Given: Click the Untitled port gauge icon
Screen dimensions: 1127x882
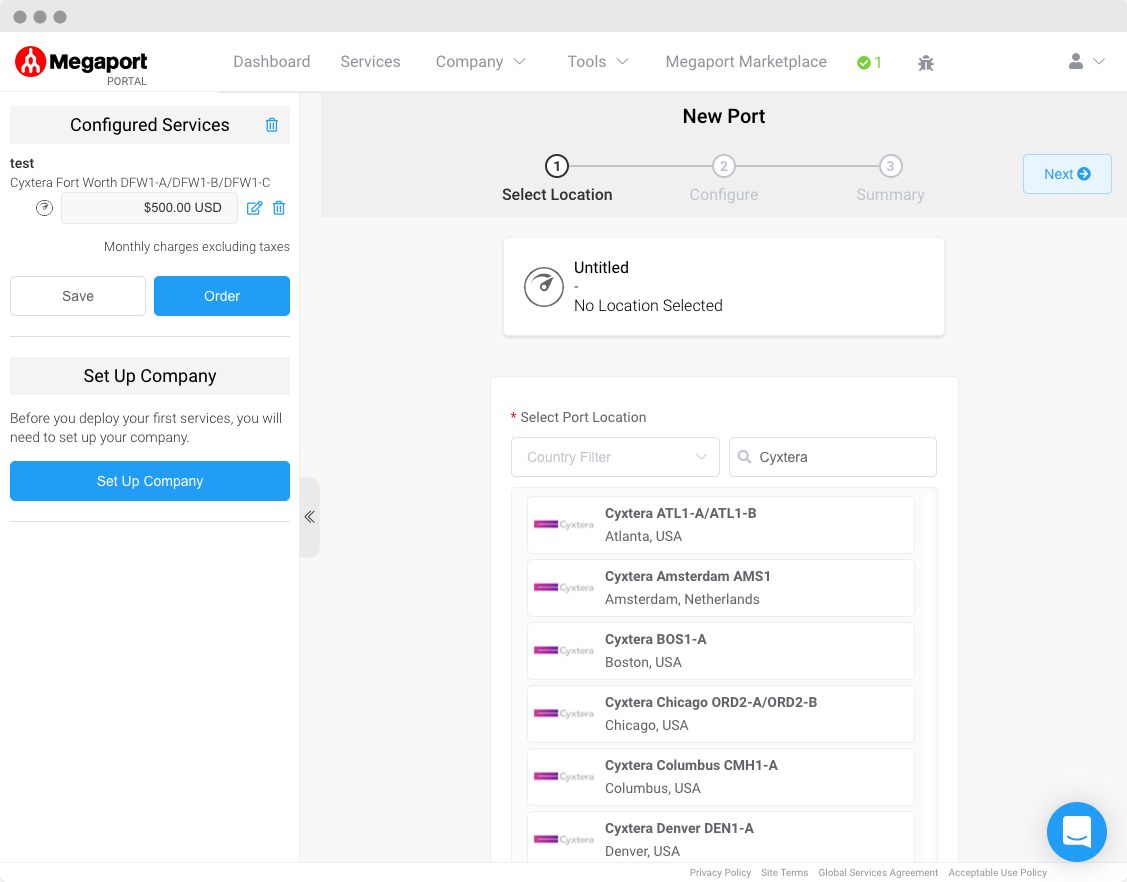Looking at the screenshot, I should (x=543, y=287).
